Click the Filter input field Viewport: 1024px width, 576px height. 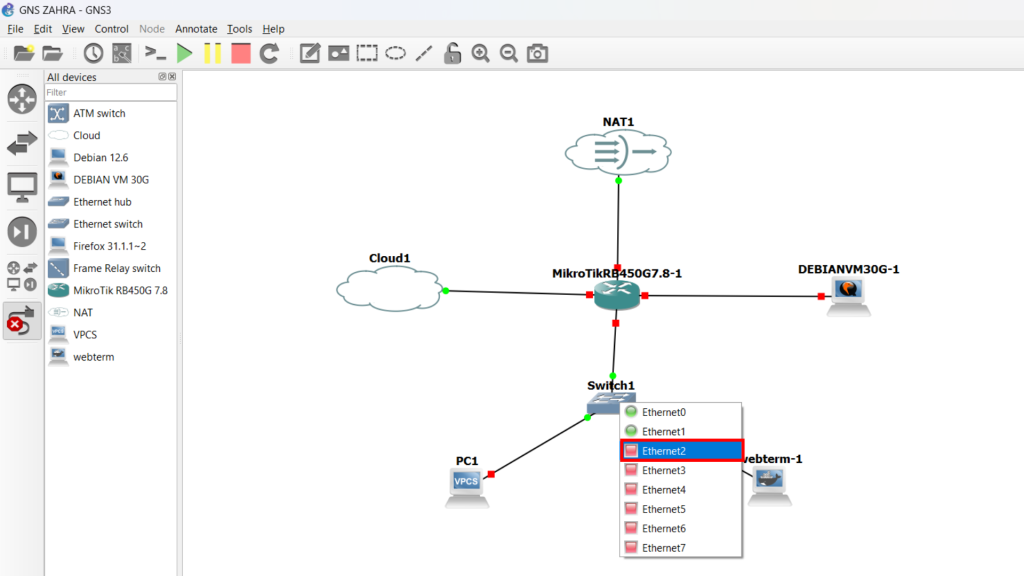[110, 92]
